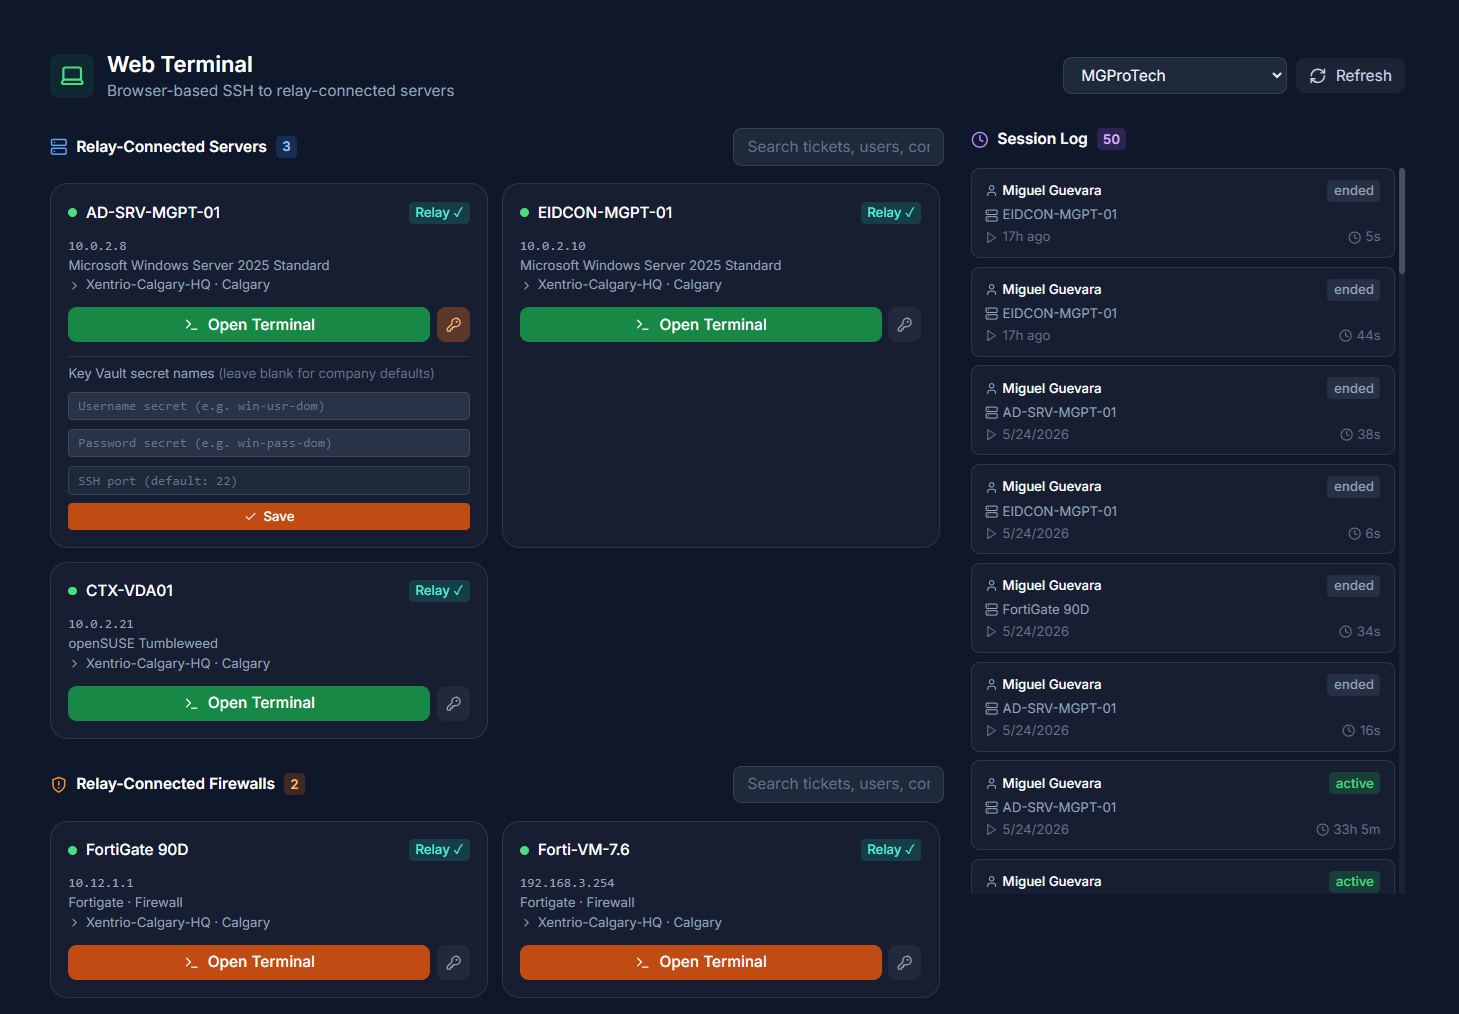This screenshot has width=1459, height=1014.
Task: Click the clock icon next to 38s duration
Action: coord(1346,435)
